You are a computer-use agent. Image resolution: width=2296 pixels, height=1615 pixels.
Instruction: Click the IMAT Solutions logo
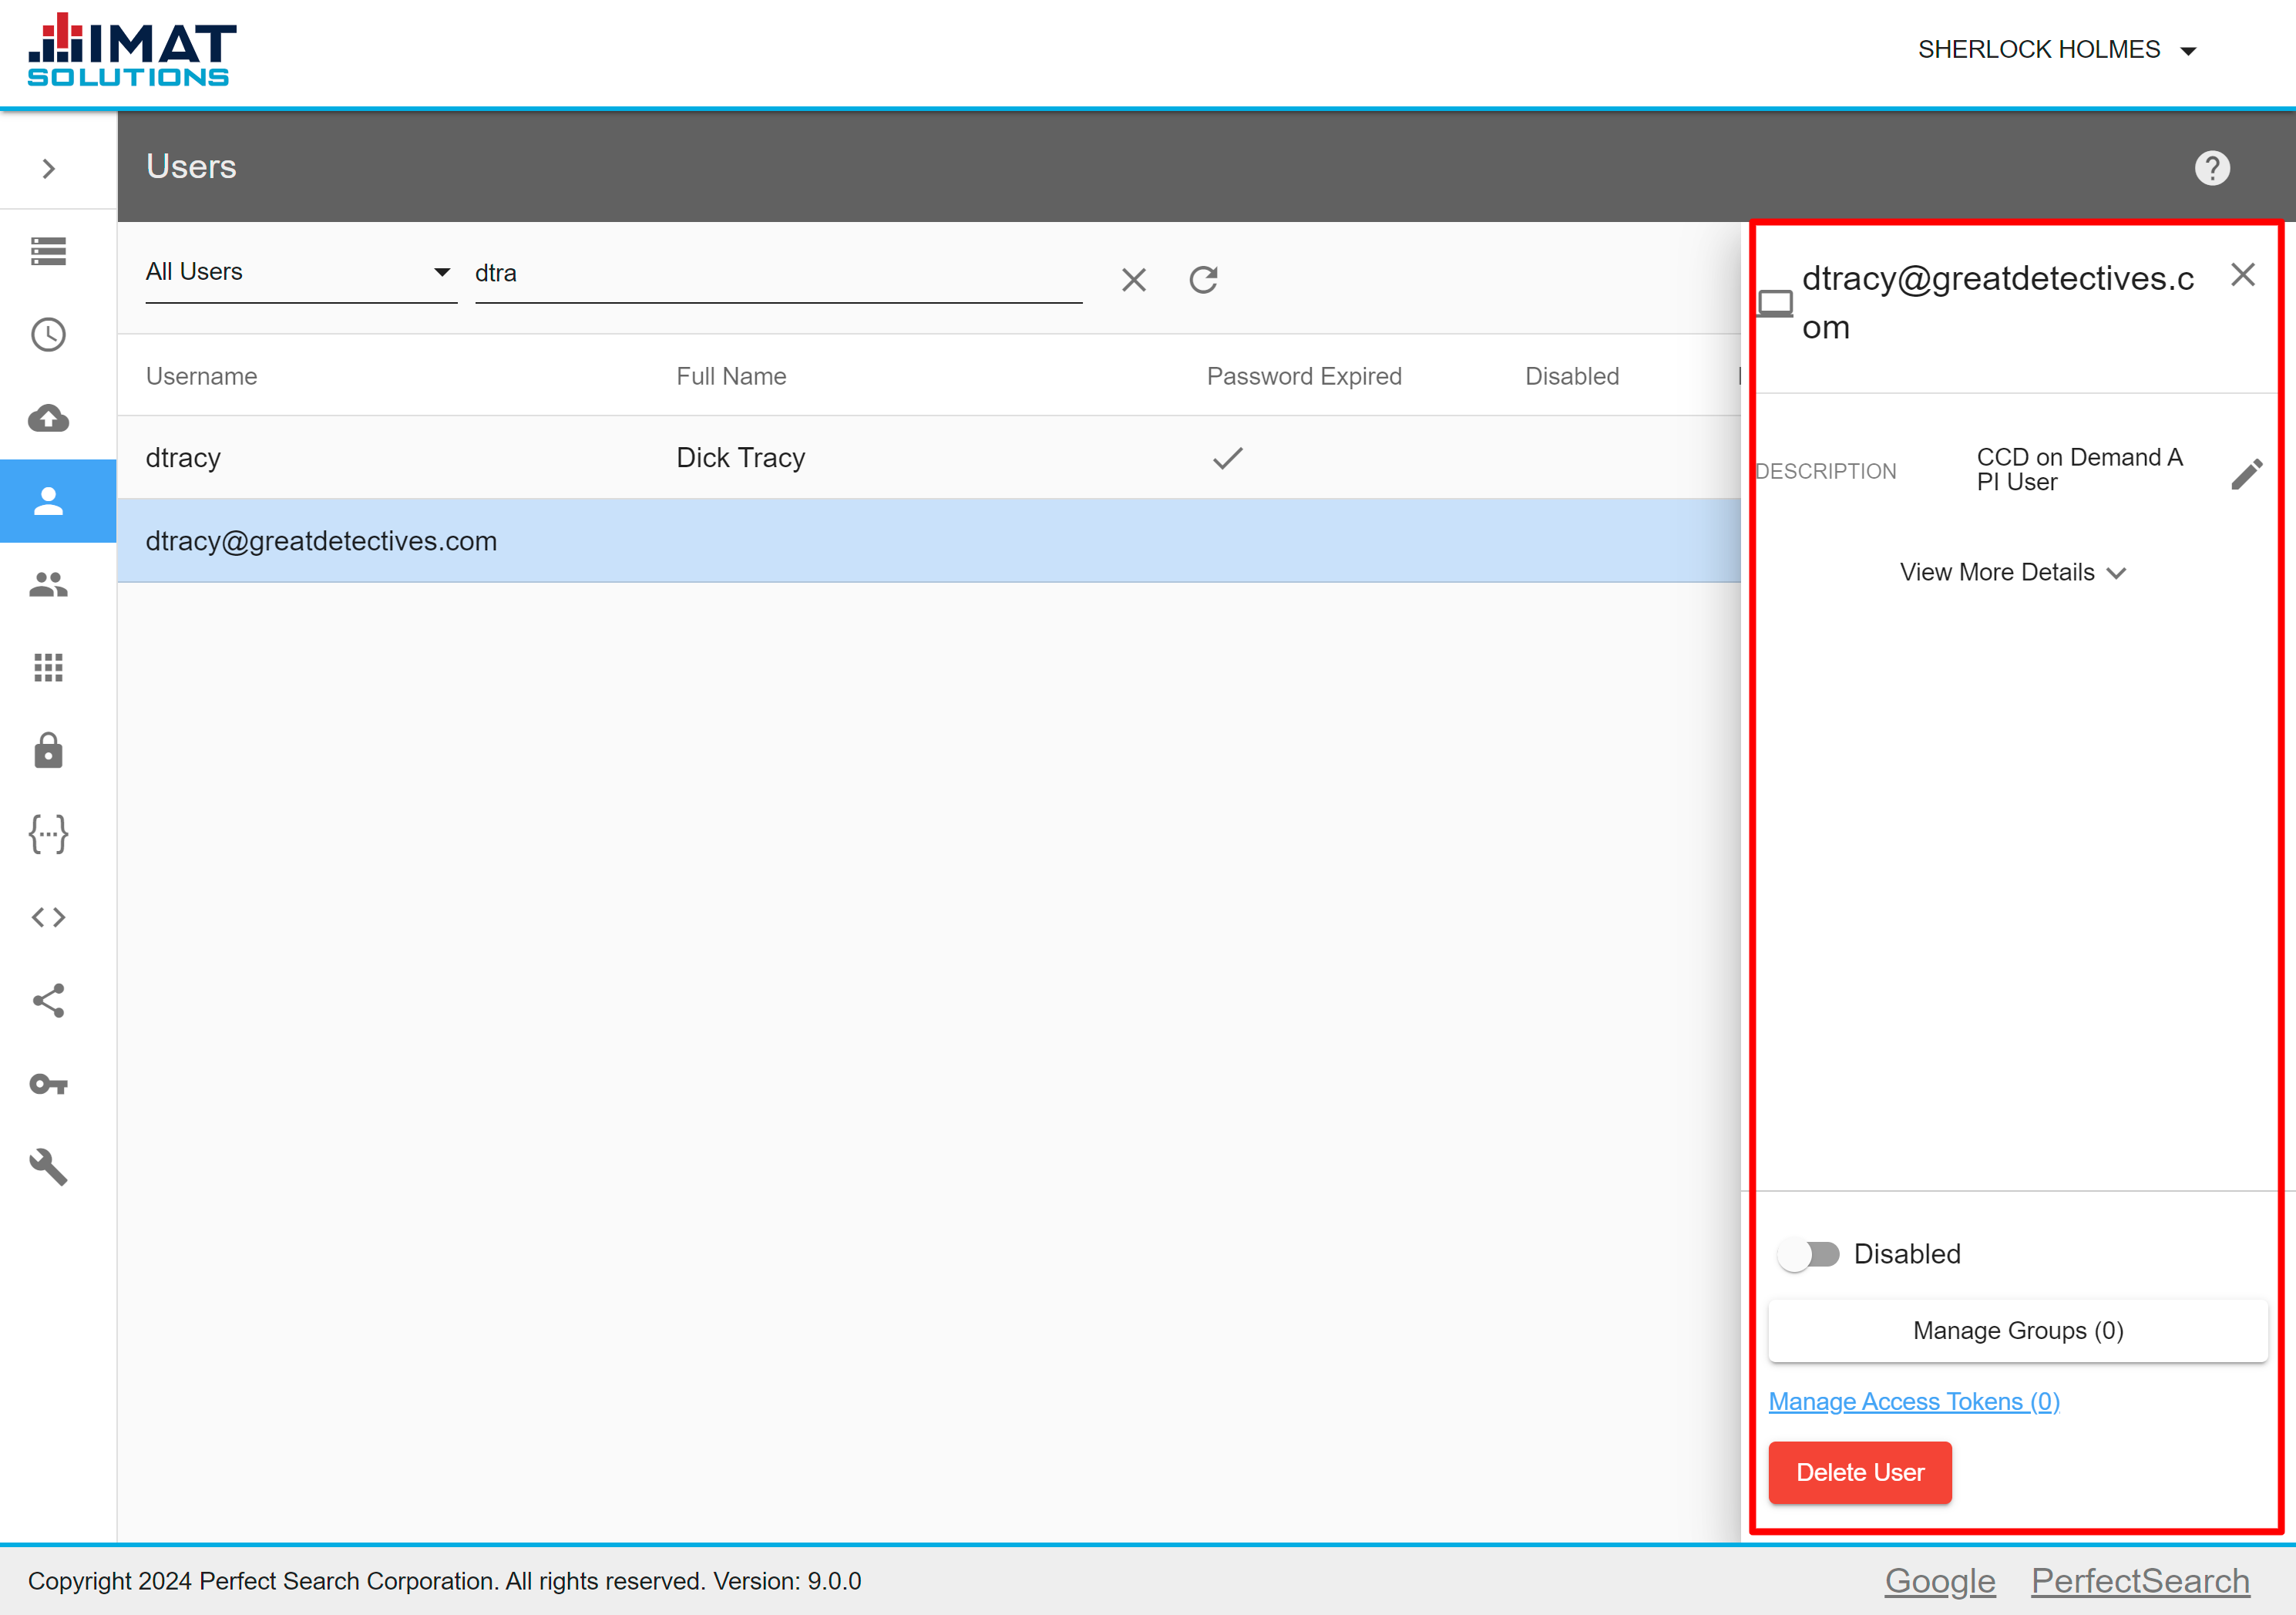pyautogui.click(x=132, y=50)
